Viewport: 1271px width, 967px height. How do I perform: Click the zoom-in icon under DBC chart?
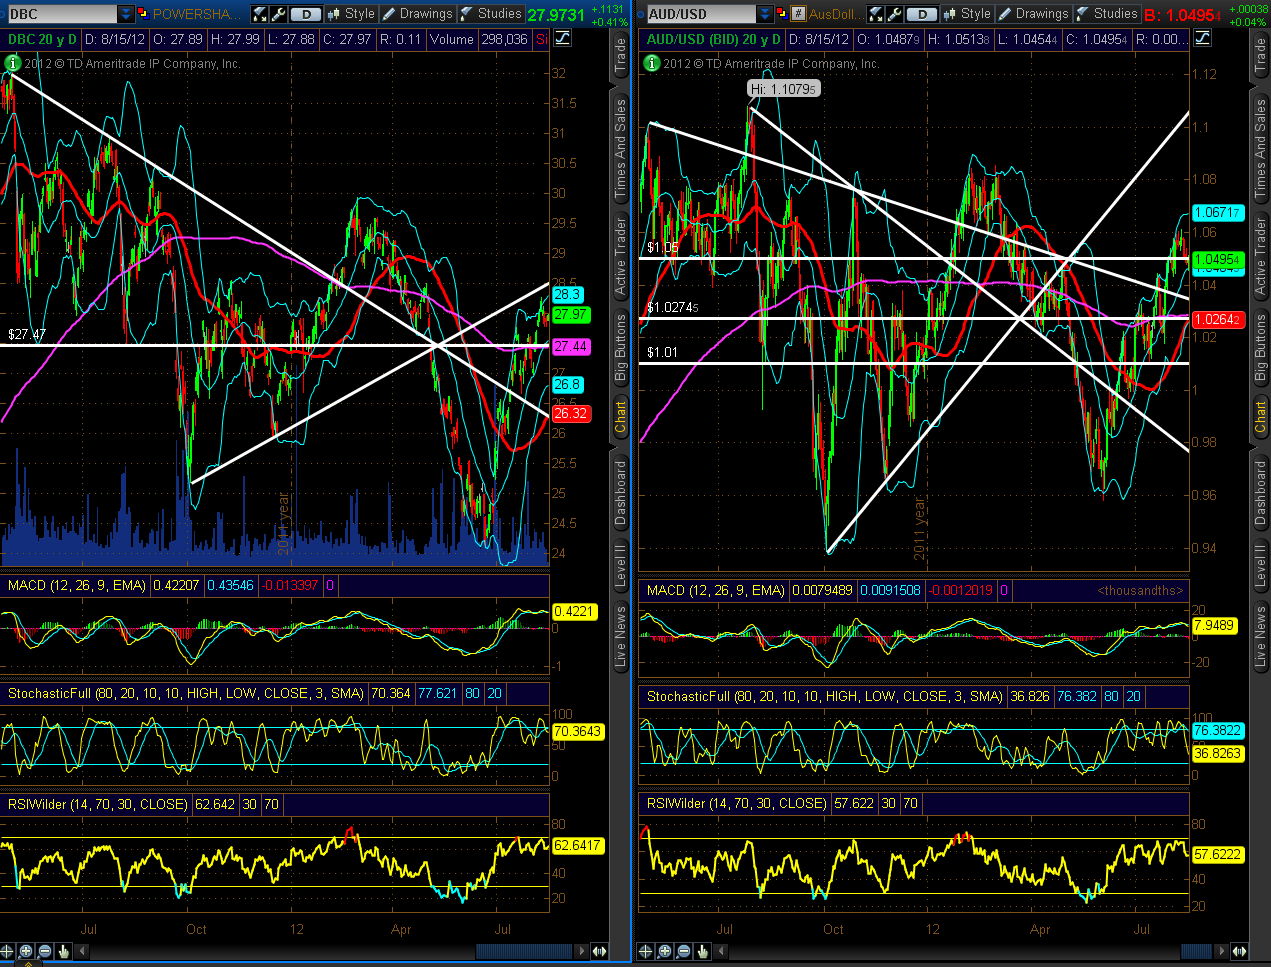click(x=26, y=951)
